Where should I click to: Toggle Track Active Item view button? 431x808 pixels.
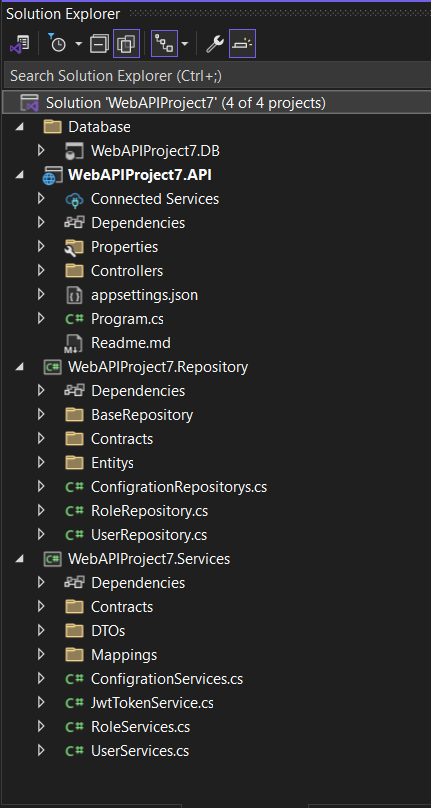coord(164,44)
